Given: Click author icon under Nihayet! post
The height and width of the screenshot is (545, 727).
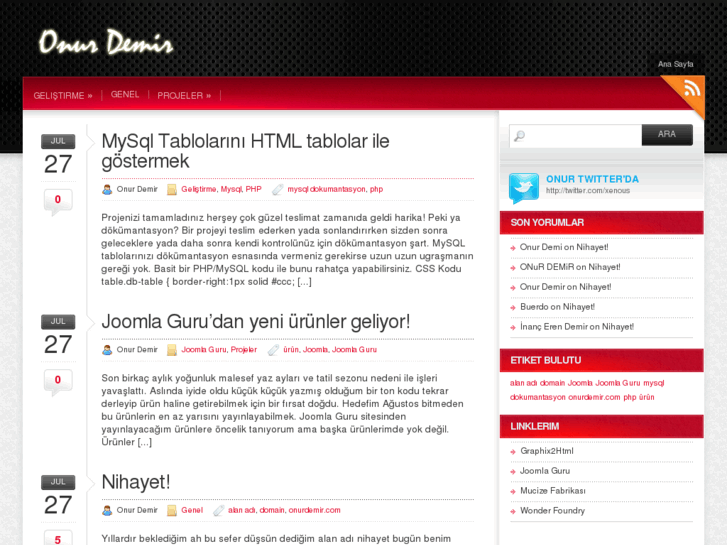Looking at the screenshot, I should tap(107, 510).
